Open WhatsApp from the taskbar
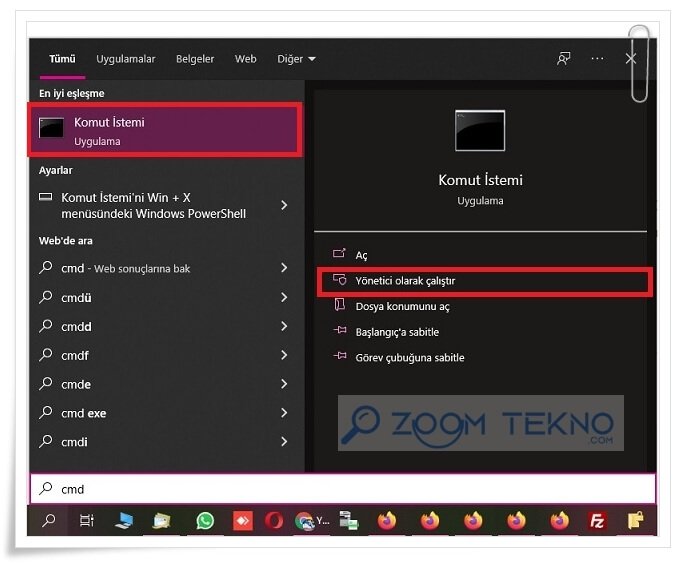 click(x=205, y=521)
